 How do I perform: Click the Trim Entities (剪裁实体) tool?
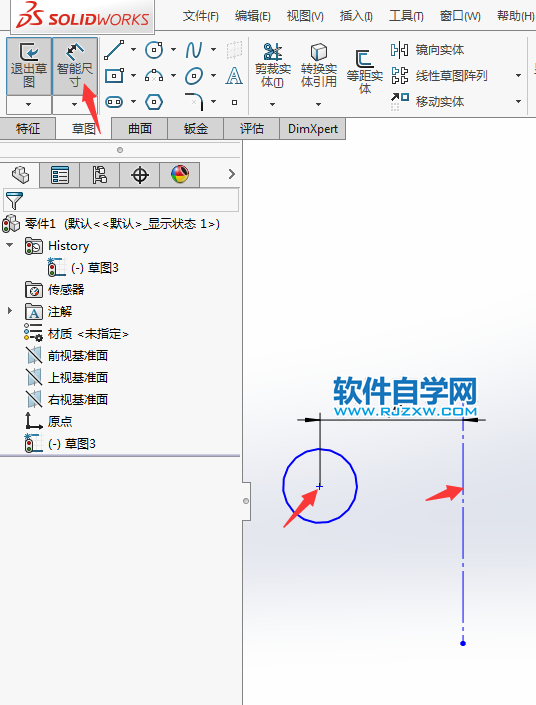(272, 66)
